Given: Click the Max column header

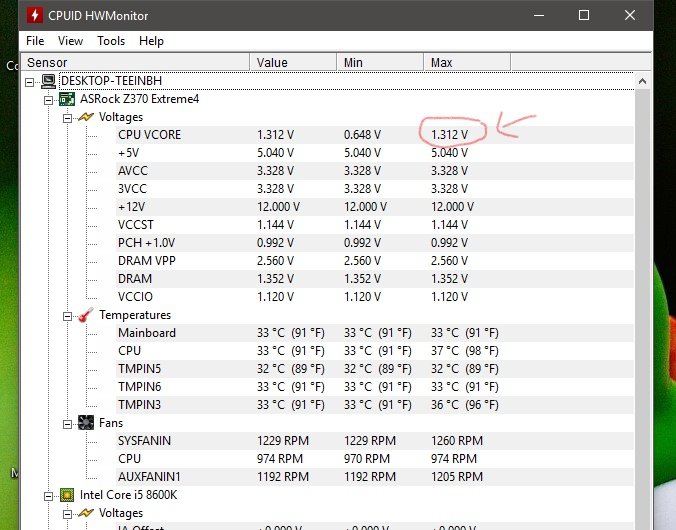Looking at the screenshot, I should coord(467,63).
